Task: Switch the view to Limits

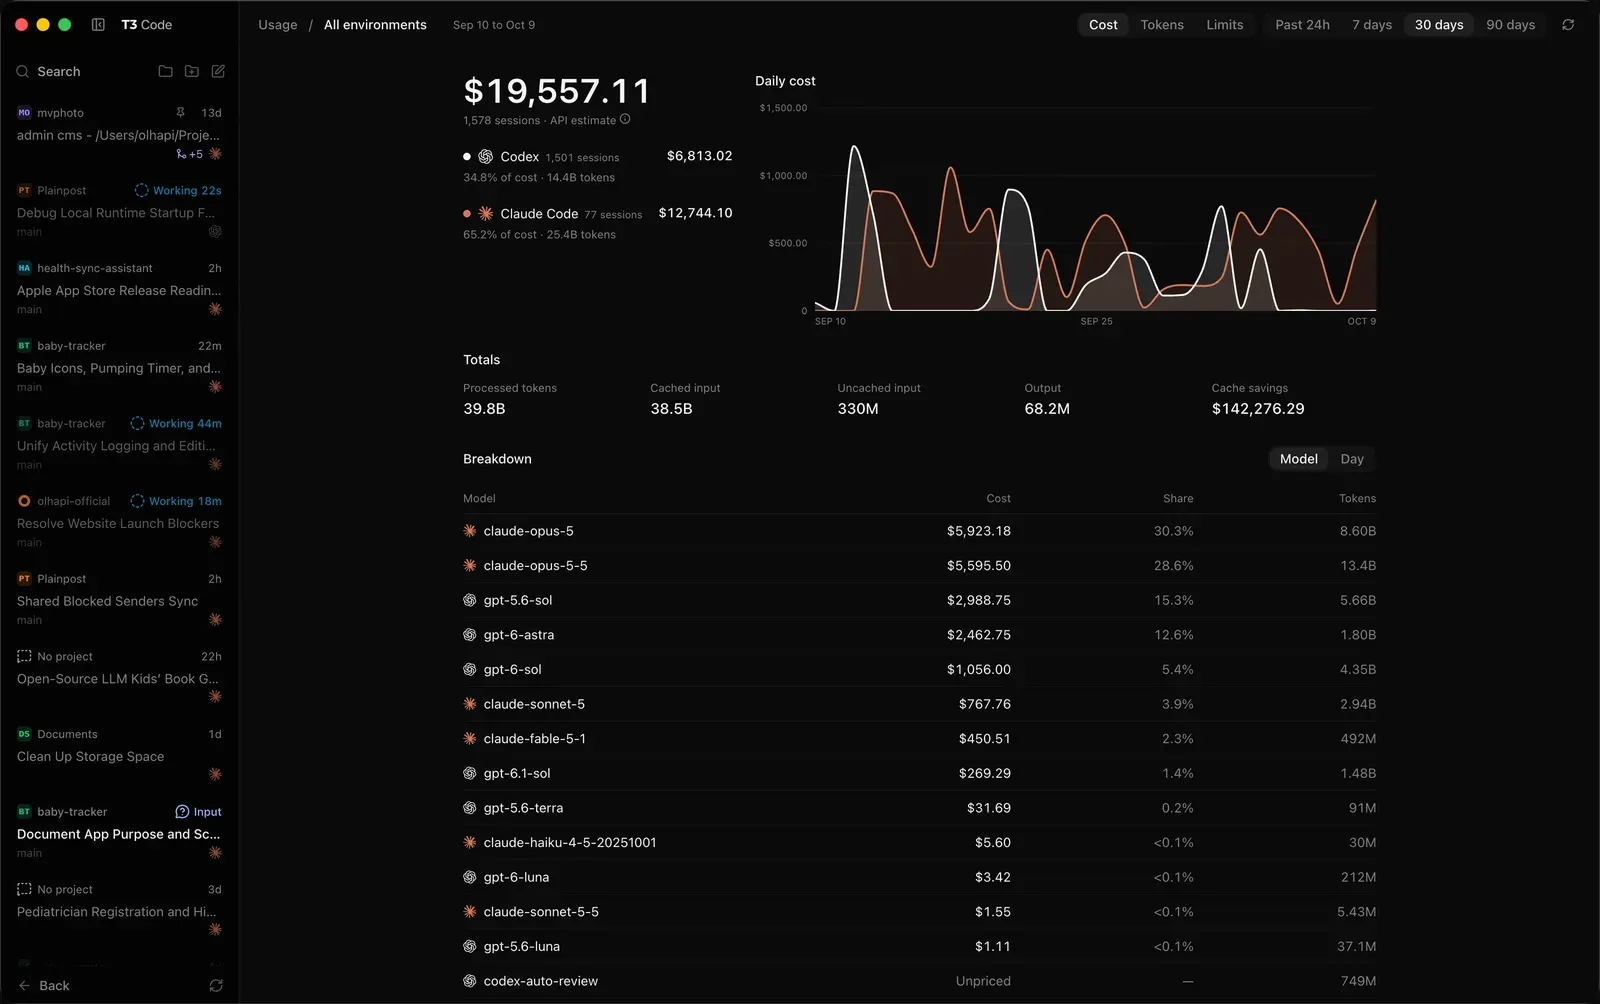Action: pos(1225,25)
